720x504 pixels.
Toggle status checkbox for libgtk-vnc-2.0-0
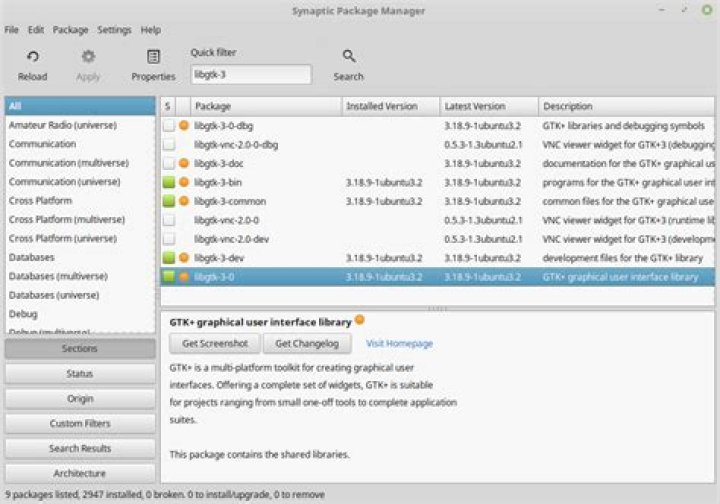pos(169,220)
